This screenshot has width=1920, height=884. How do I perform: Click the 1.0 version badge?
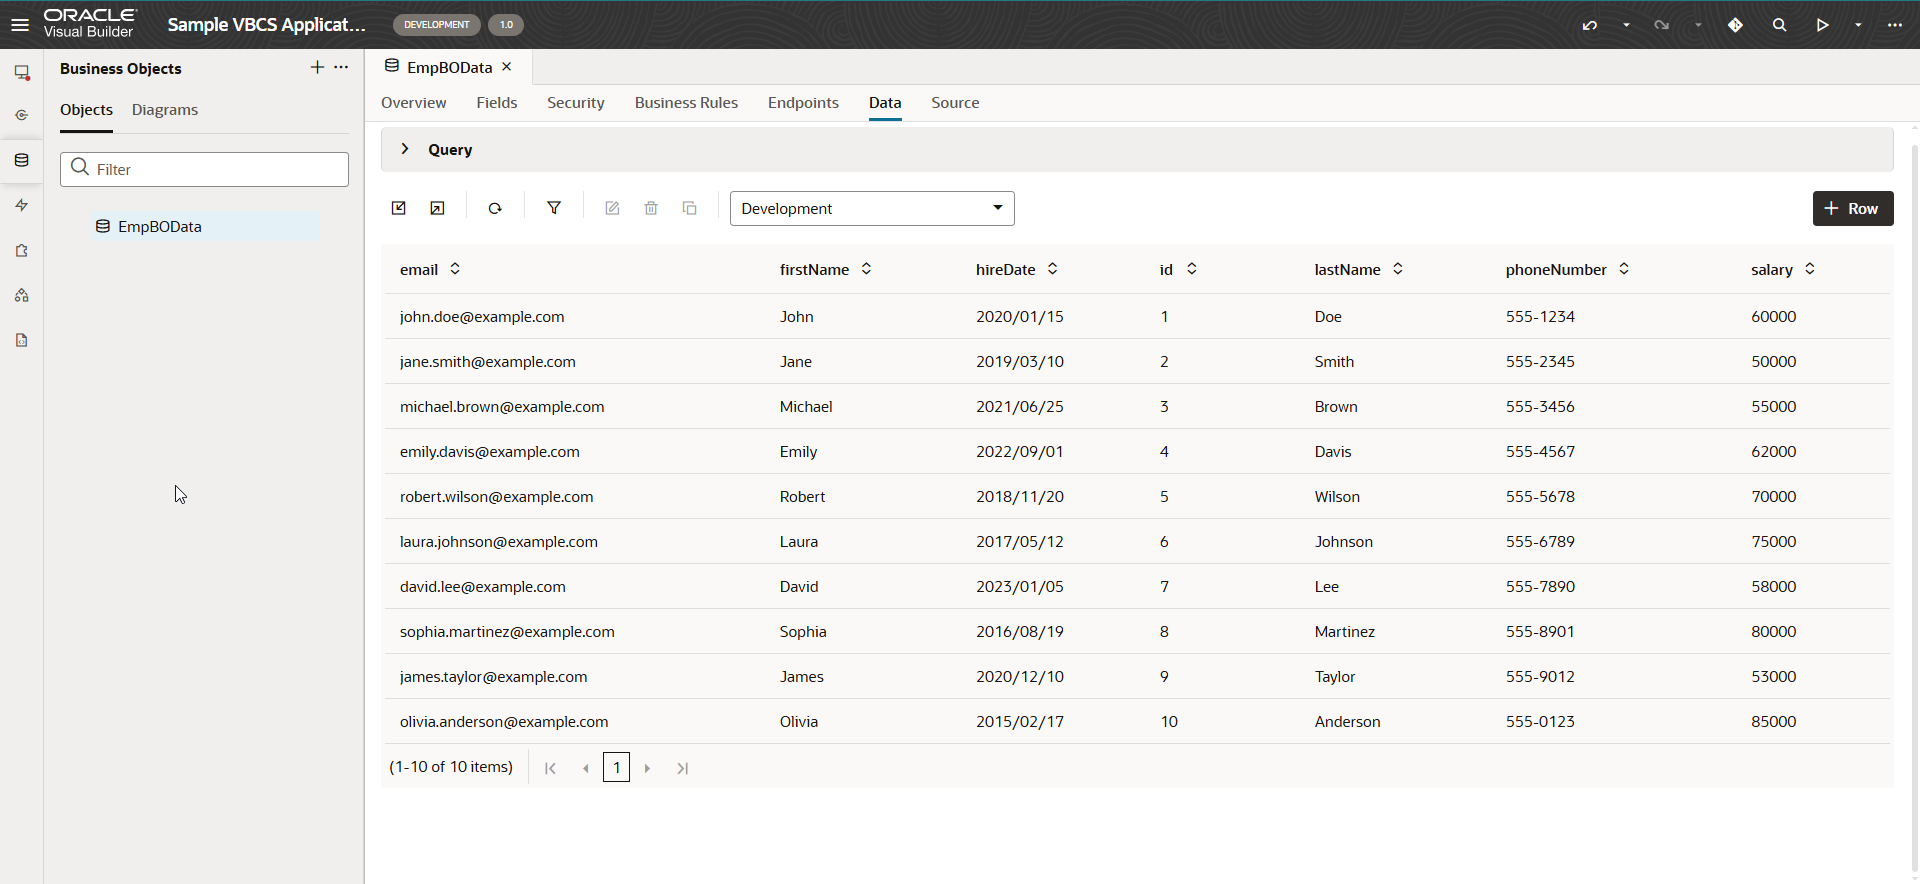[x=506, y=25]
